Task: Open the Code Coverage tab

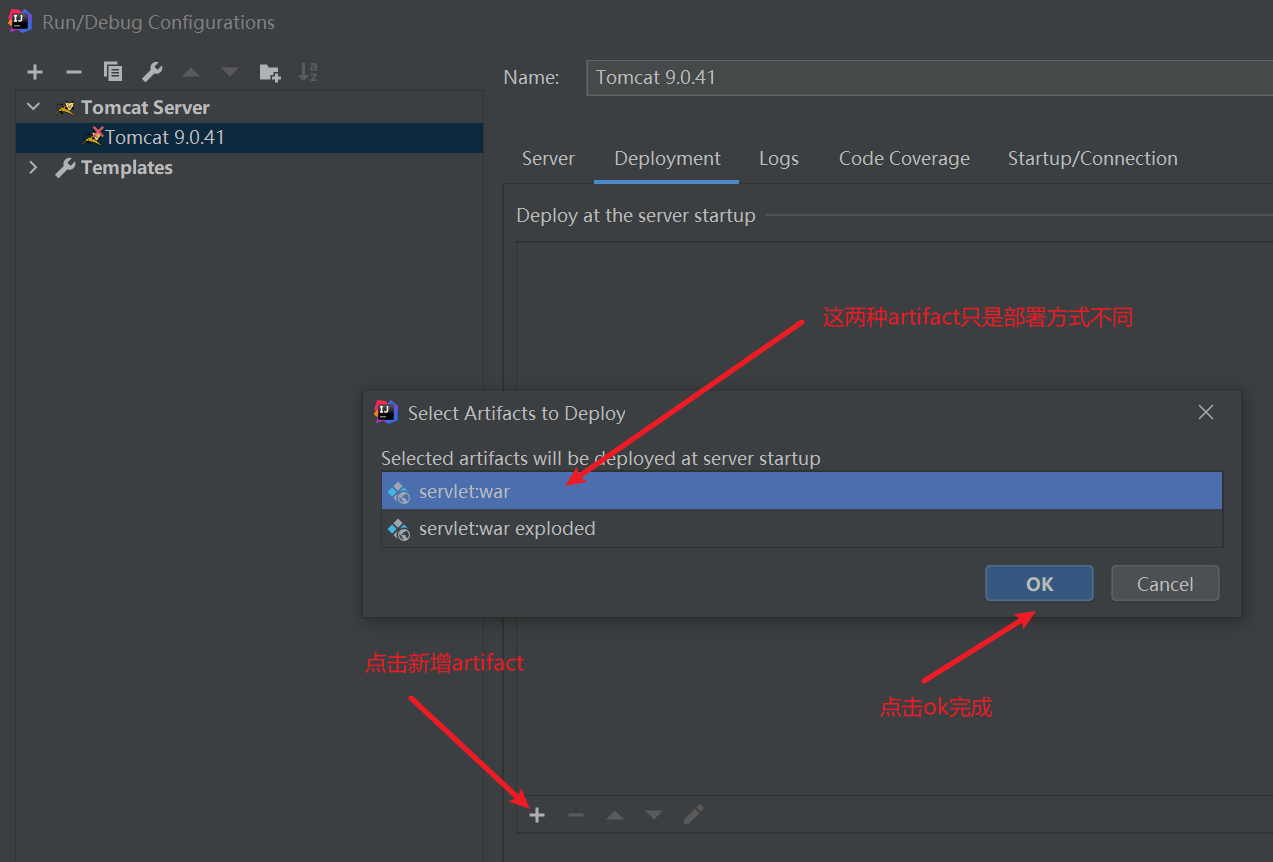Action: pyautogui.click(x=904, y=158)
